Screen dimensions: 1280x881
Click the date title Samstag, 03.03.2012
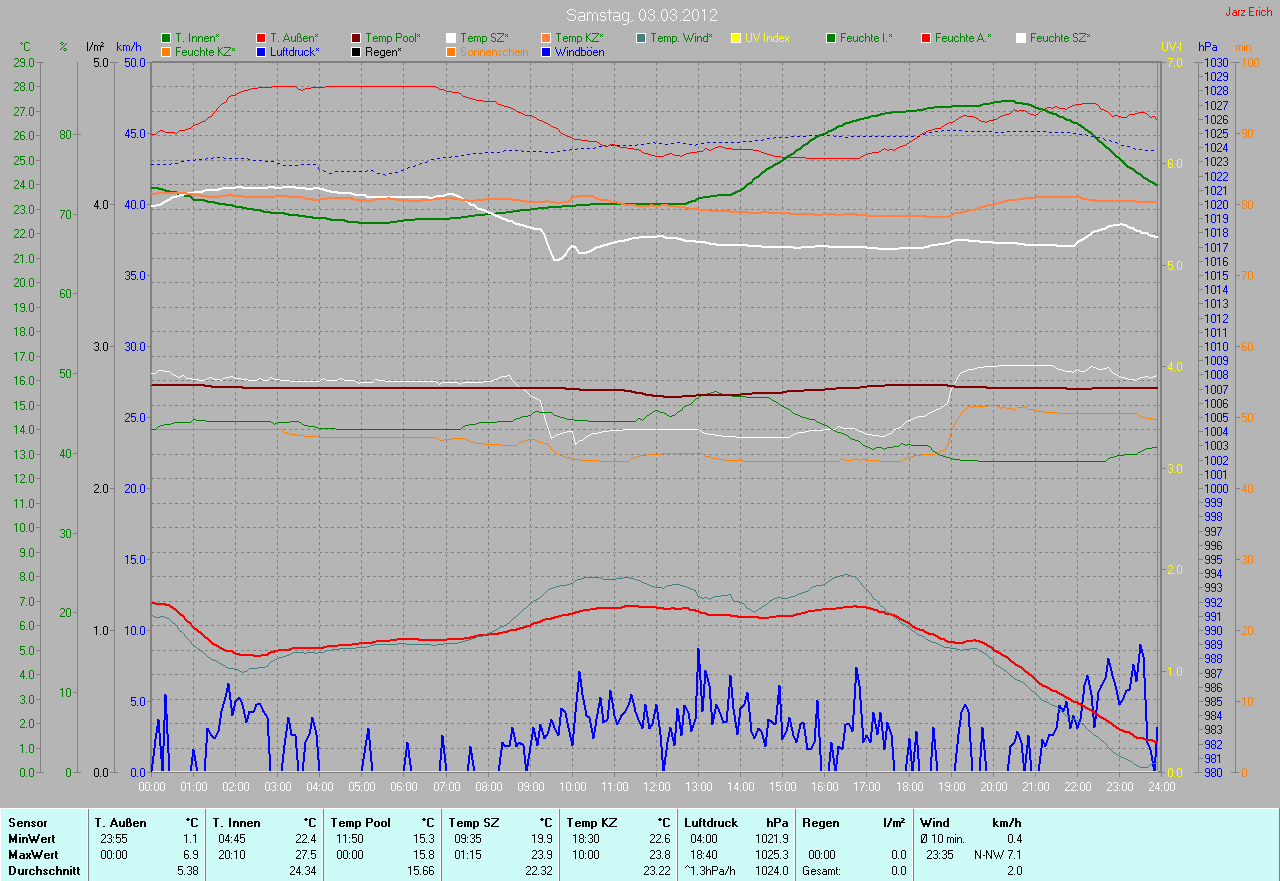(x=639, y=15)
